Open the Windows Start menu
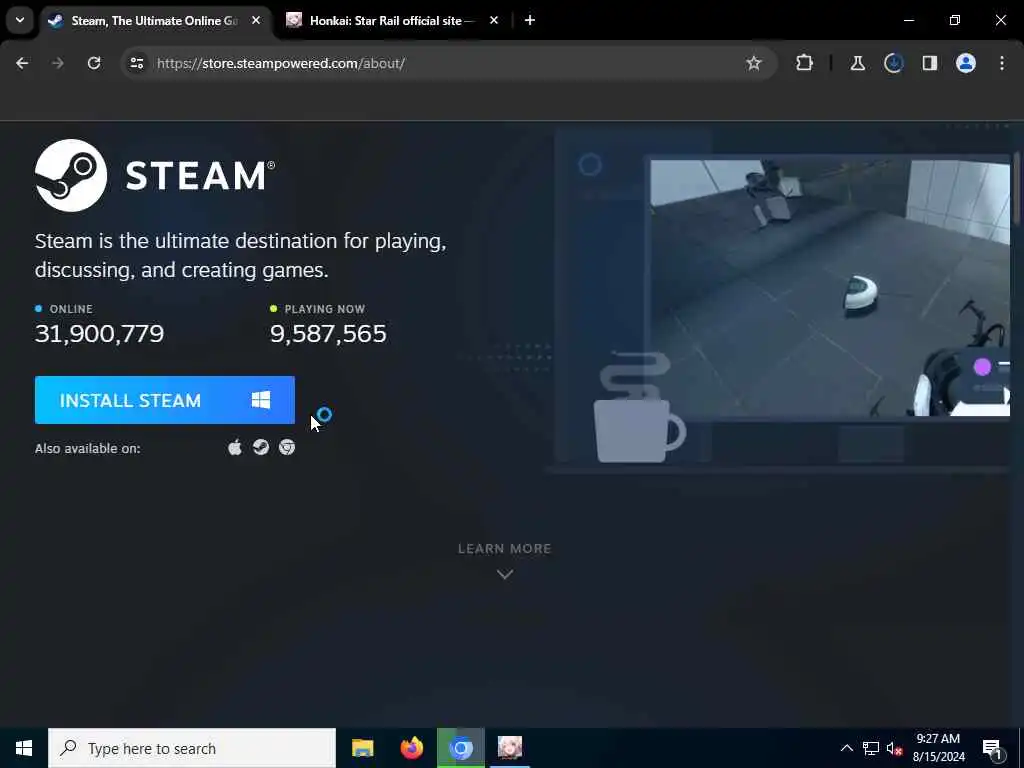Viewport: 1024px width, 768px height. 24,748
